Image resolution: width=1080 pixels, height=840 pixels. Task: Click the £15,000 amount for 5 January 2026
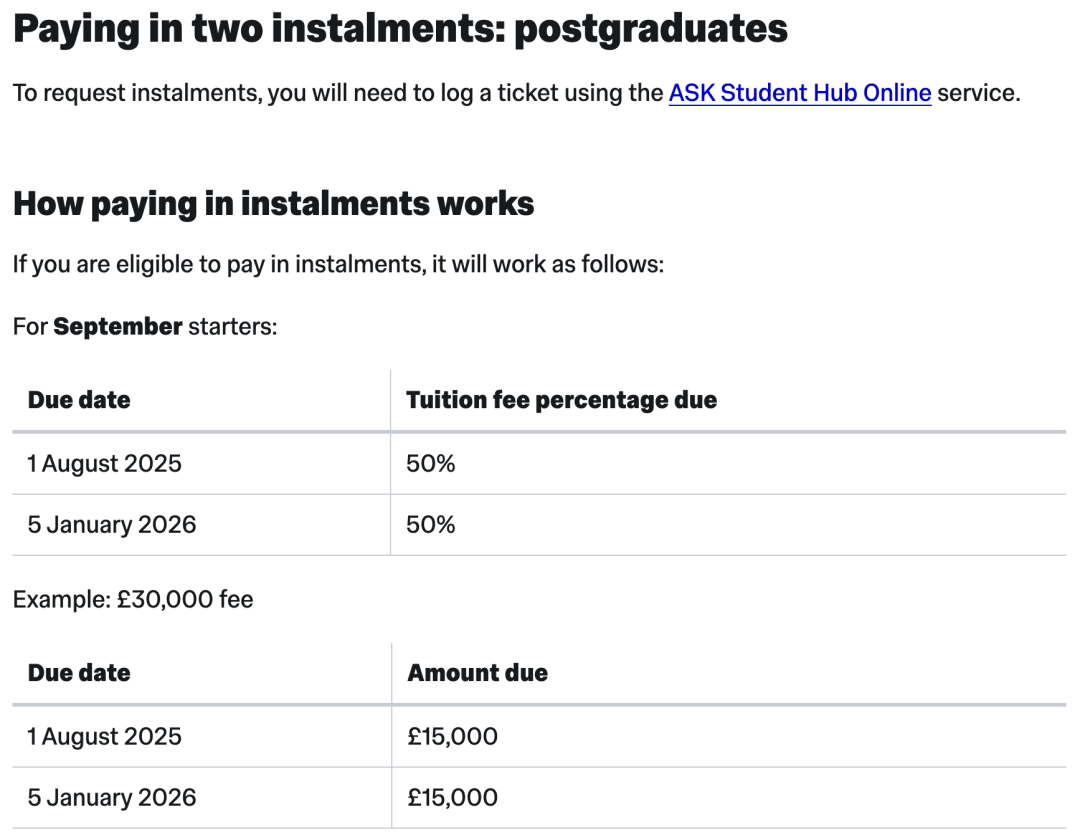coord(452,797)
